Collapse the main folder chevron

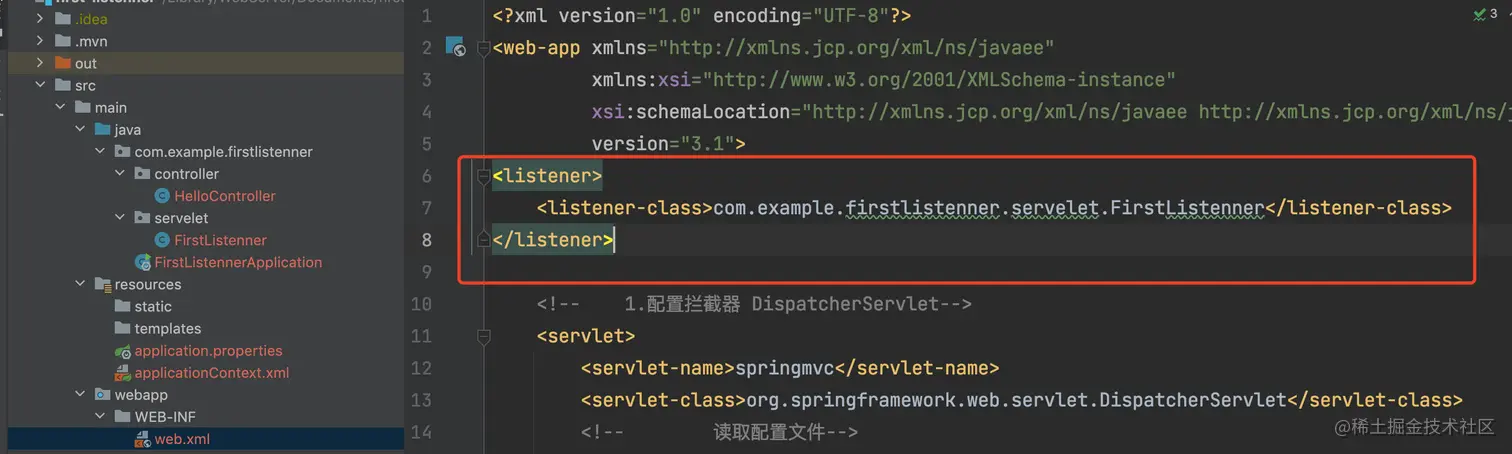60,107
